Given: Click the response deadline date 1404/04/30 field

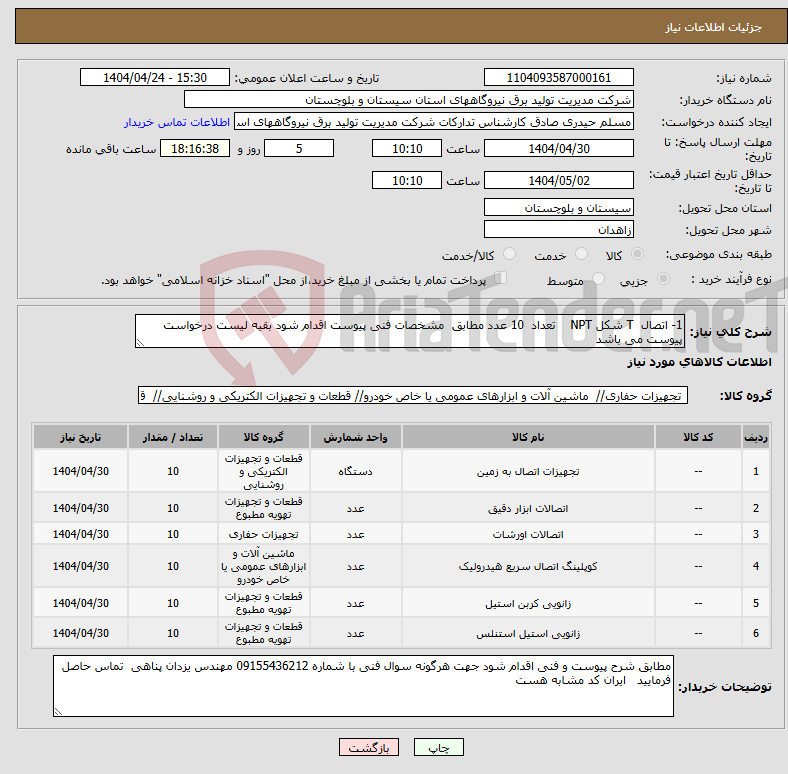Looking at the screenshot, I should tap(558, 148).
